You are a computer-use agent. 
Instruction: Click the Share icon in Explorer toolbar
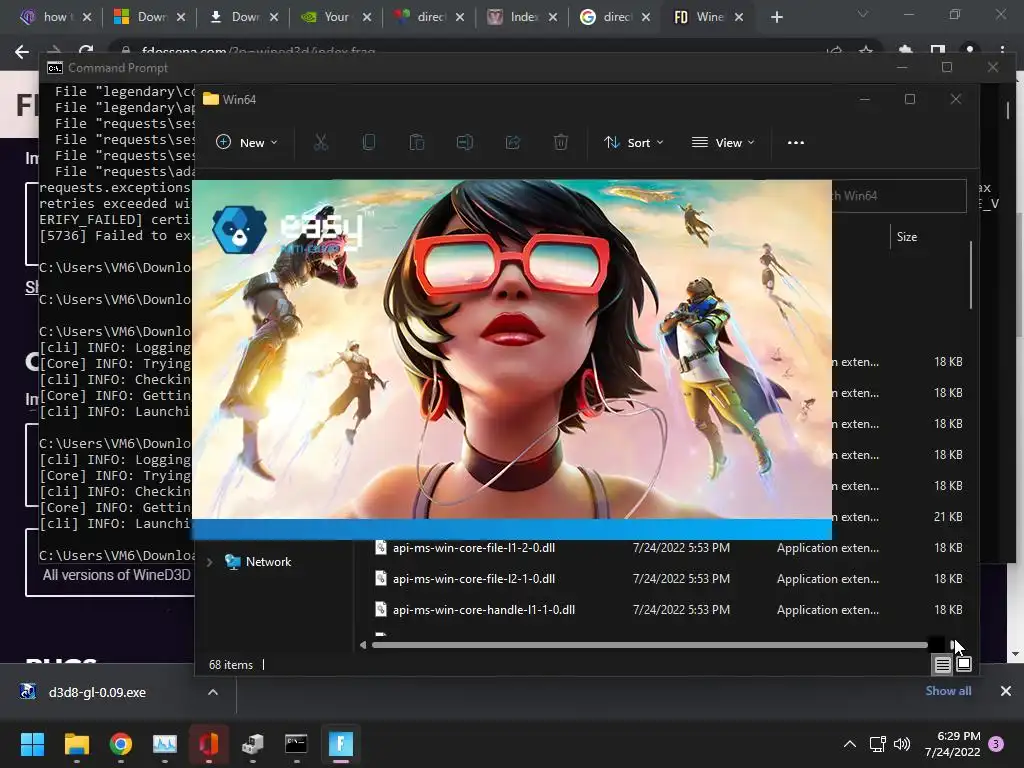513,142
